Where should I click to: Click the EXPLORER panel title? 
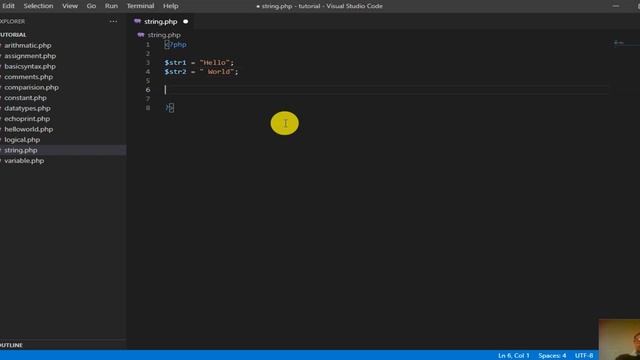(x=12, y=21)
